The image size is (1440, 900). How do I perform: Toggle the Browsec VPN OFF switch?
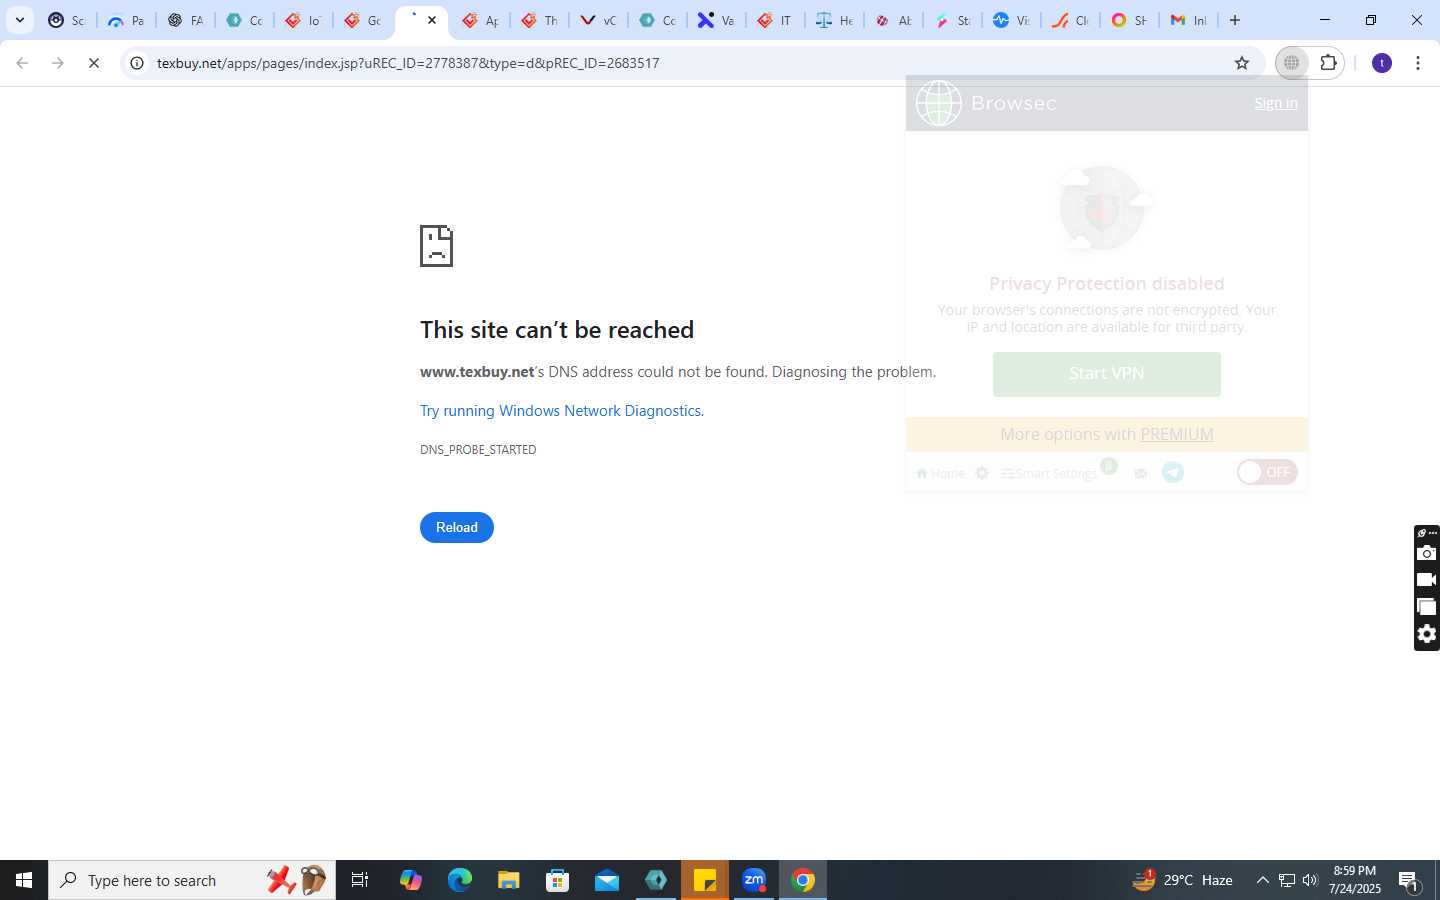pos(1267,472)
